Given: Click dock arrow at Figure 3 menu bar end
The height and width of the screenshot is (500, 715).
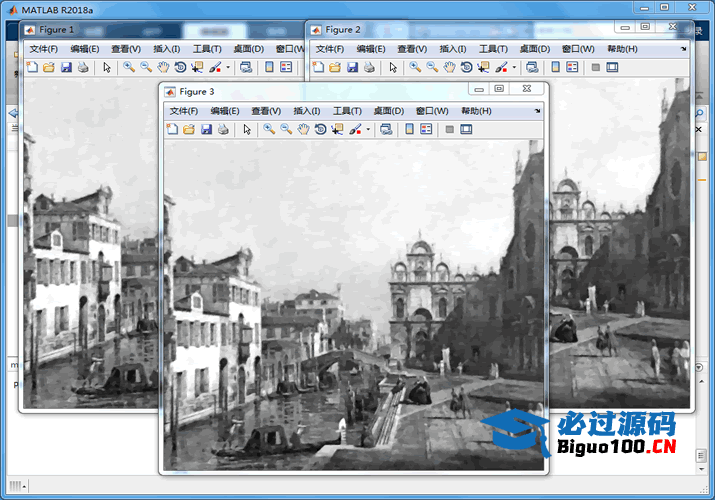Looking at the screenshot, I should click(538, 111).
